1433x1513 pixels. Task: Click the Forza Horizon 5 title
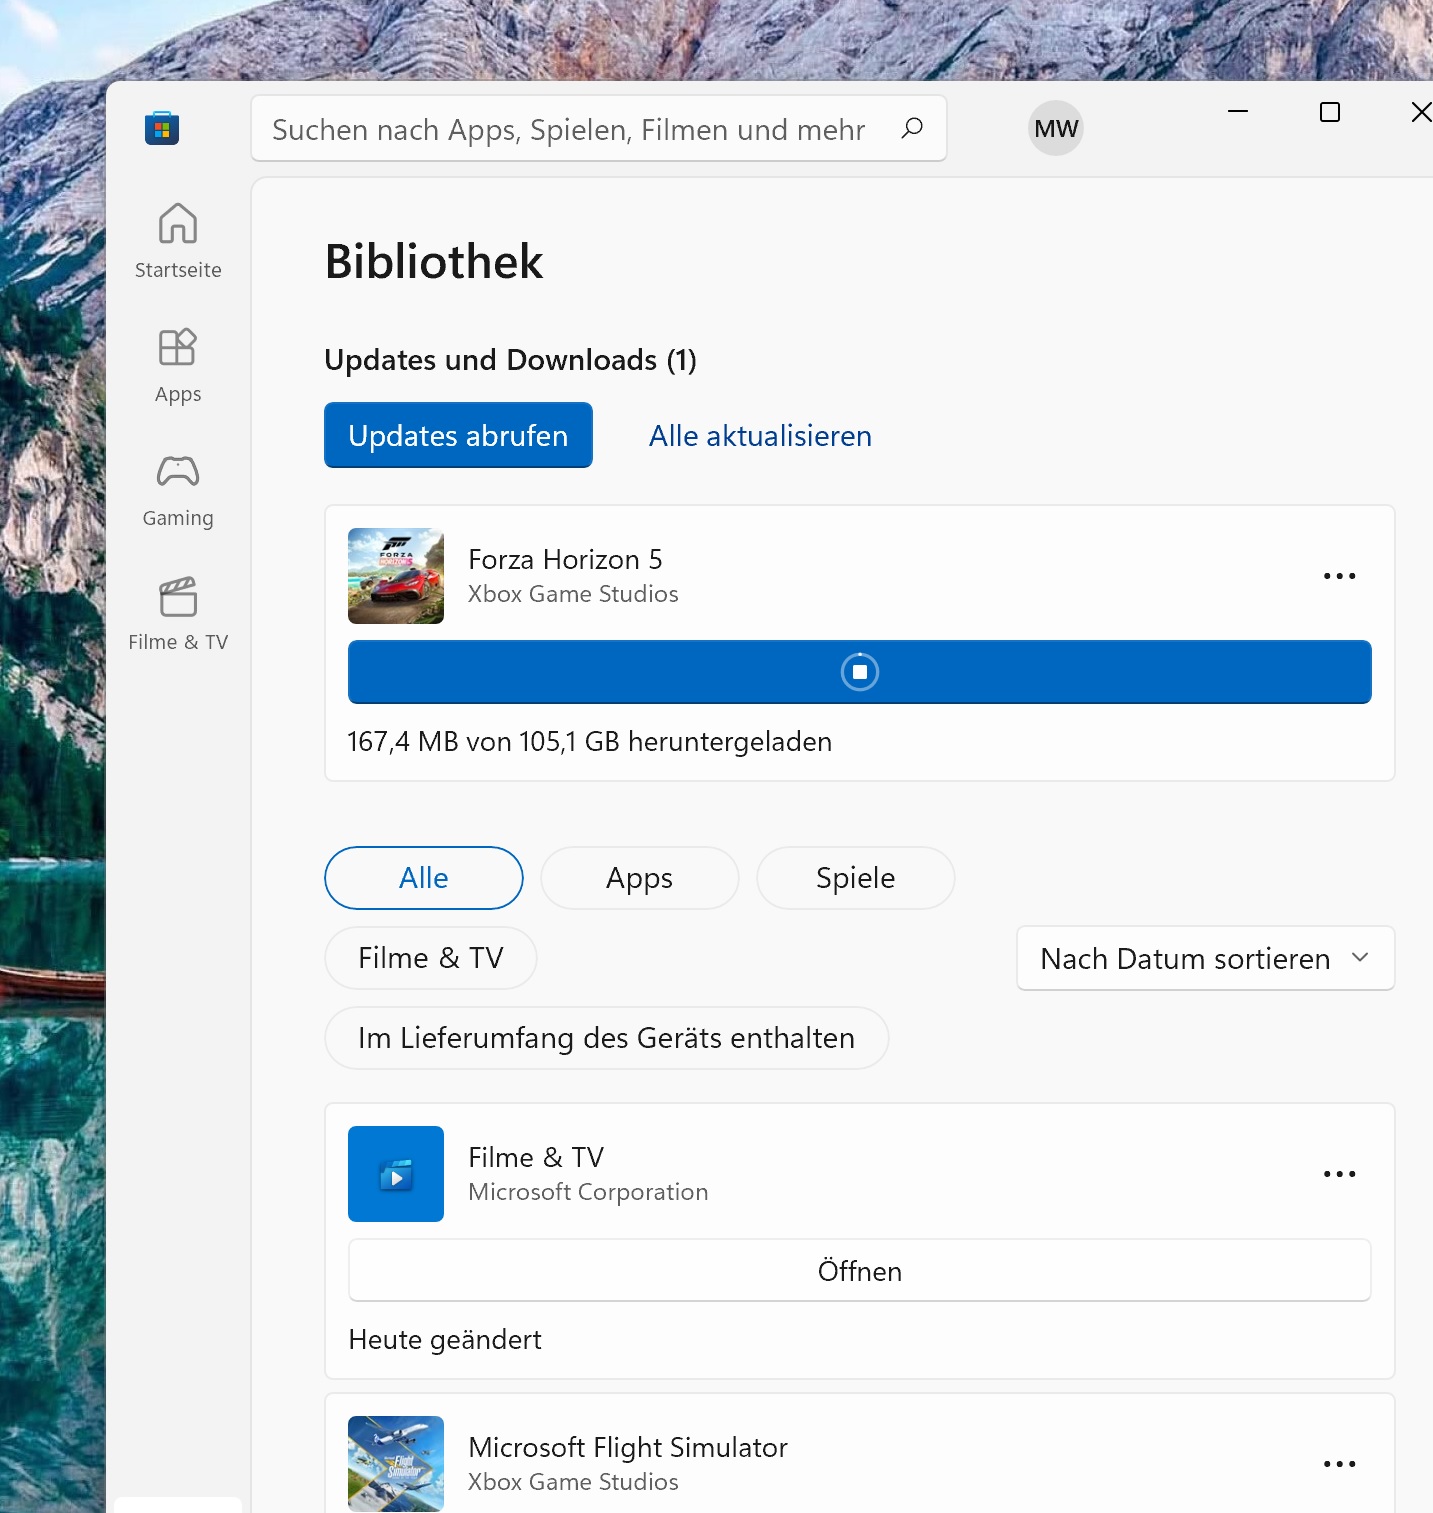[565, 559]
